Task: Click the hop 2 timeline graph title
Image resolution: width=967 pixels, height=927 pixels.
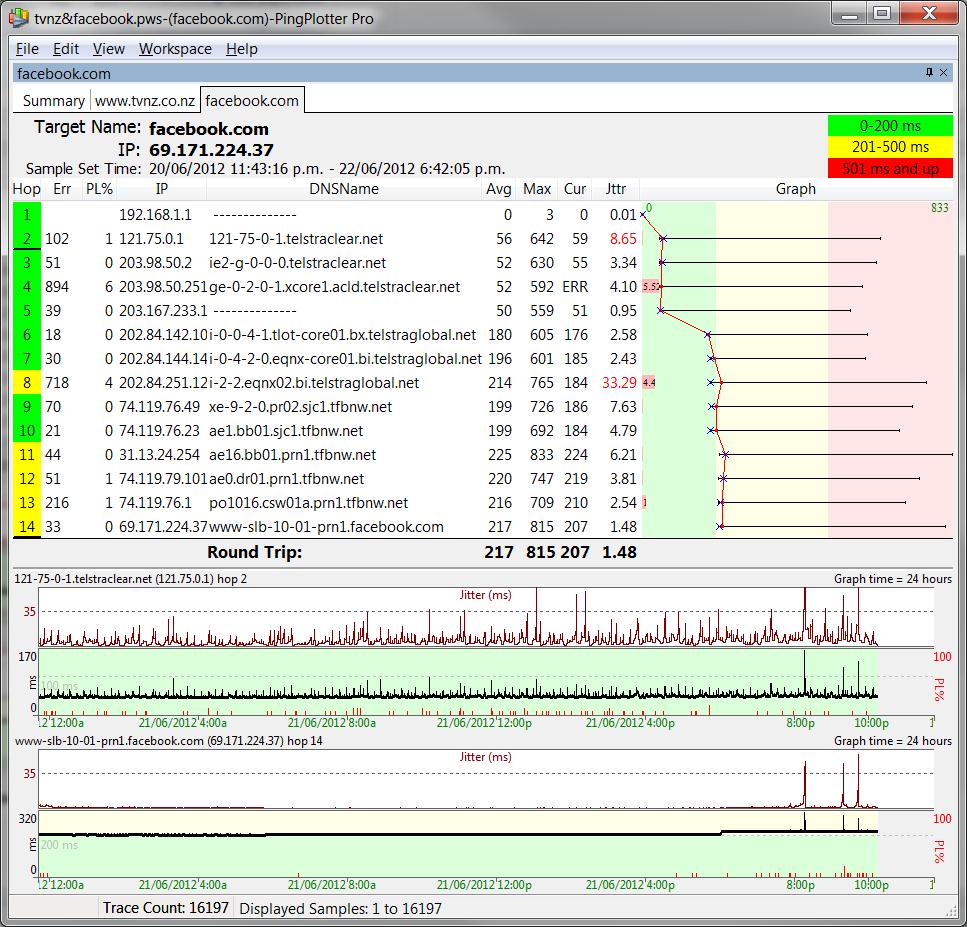Action: coord(130,579)
